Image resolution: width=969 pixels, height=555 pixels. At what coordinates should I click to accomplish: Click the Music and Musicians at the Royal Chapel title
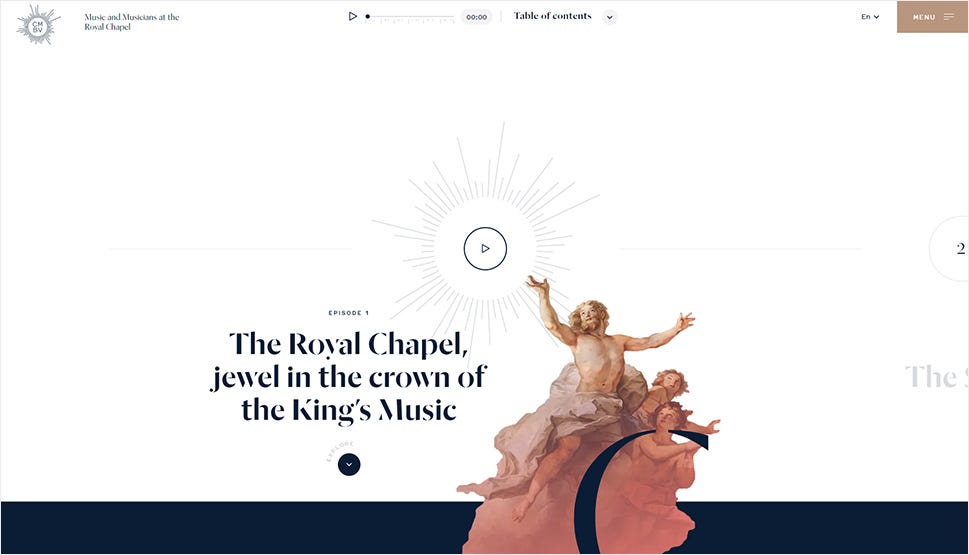(132, 22)
